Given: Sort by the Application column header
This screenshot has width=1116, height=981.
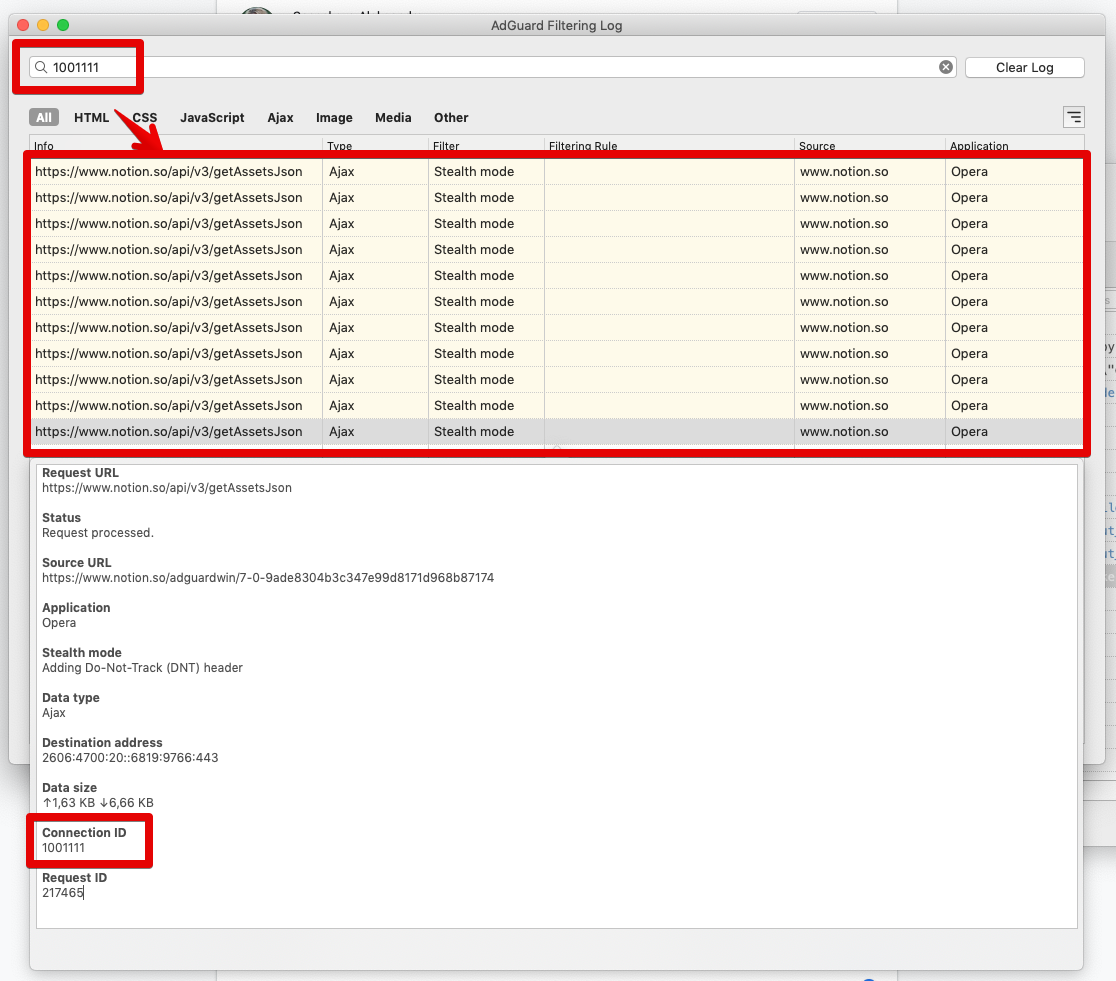Looking at the screenshot, I should pos(1014,145).
